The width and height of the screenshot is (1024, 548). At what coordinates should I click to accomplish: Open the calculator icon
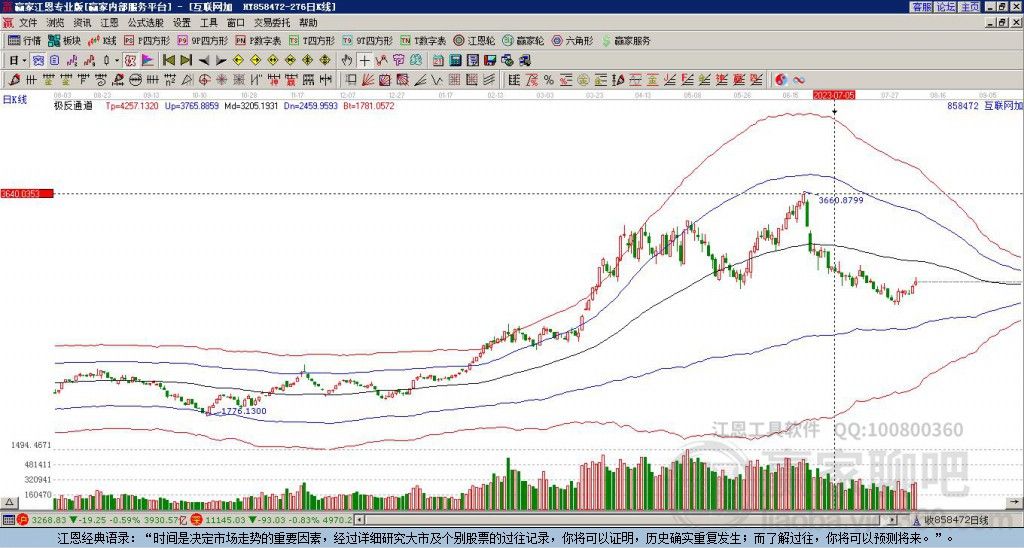tap(455, 60)
